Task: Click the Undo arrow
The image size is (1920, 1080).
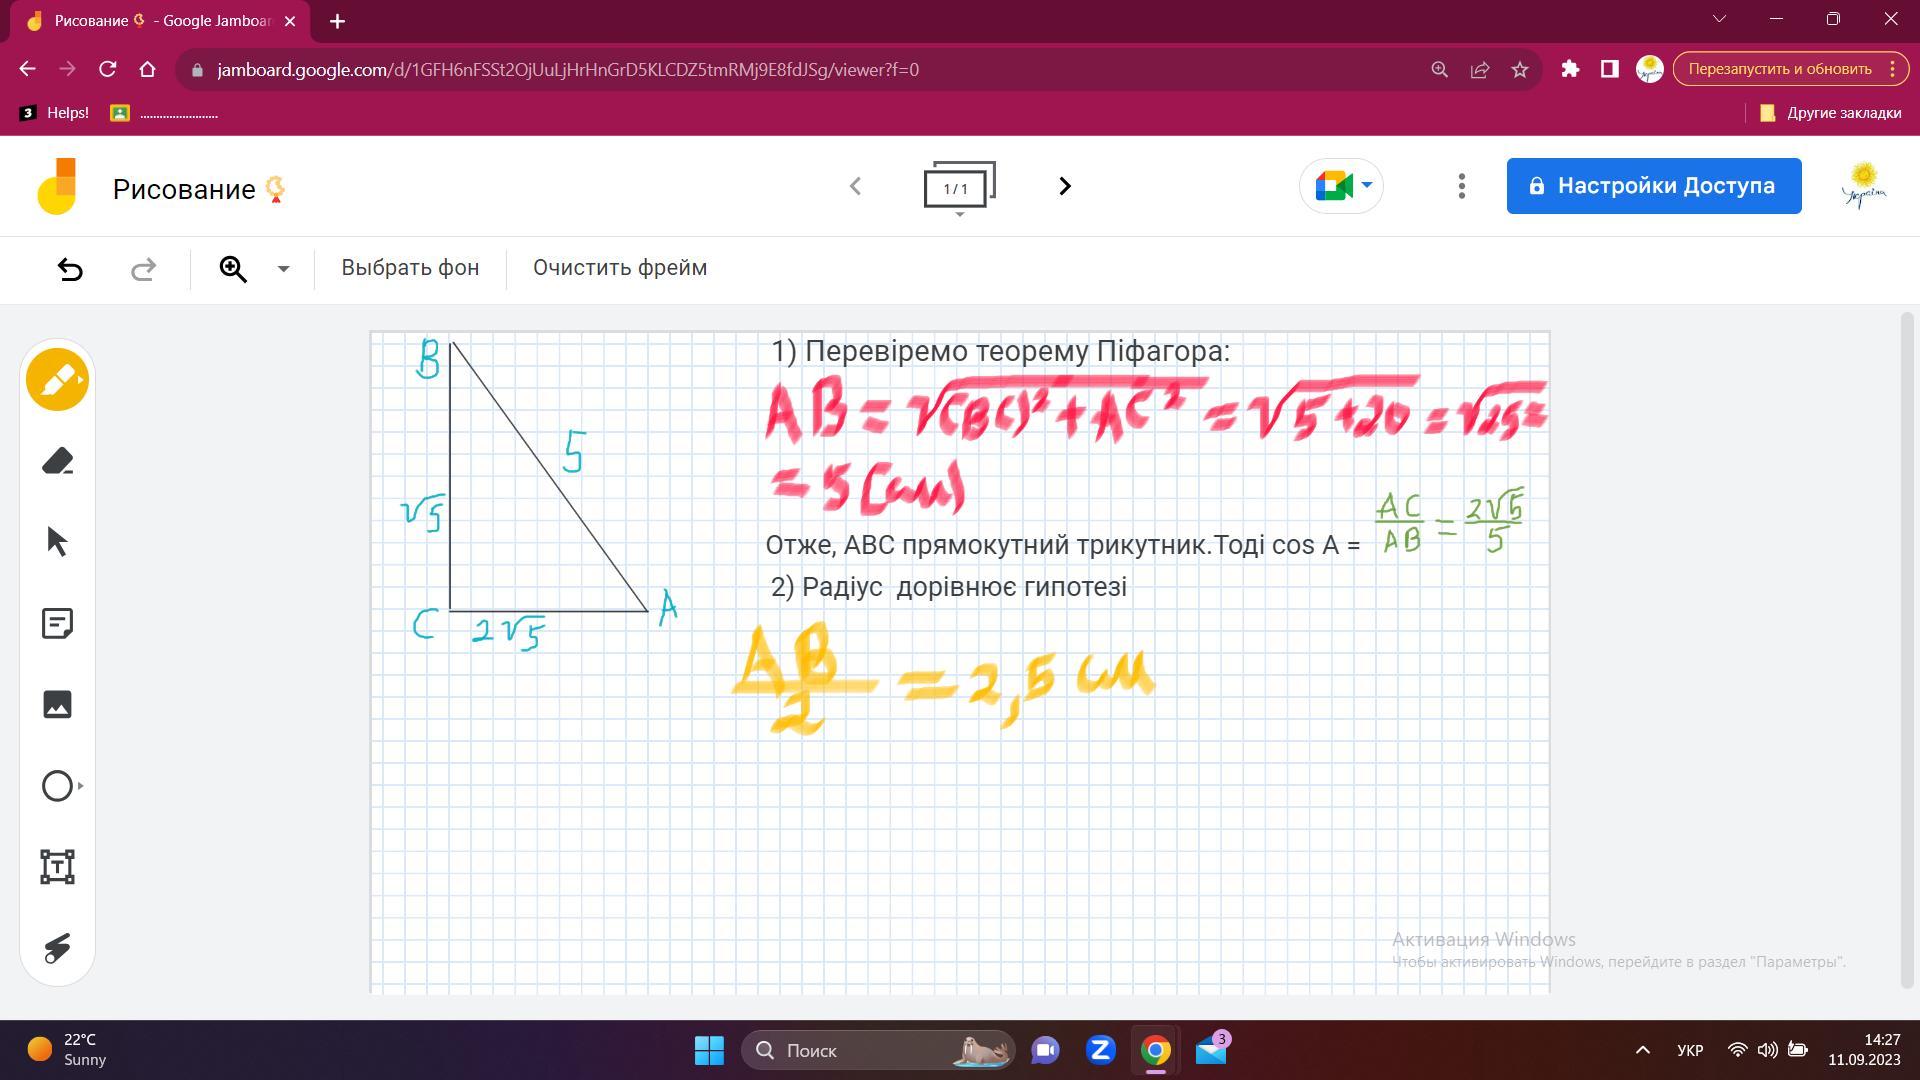Action: tap(70, 269)
